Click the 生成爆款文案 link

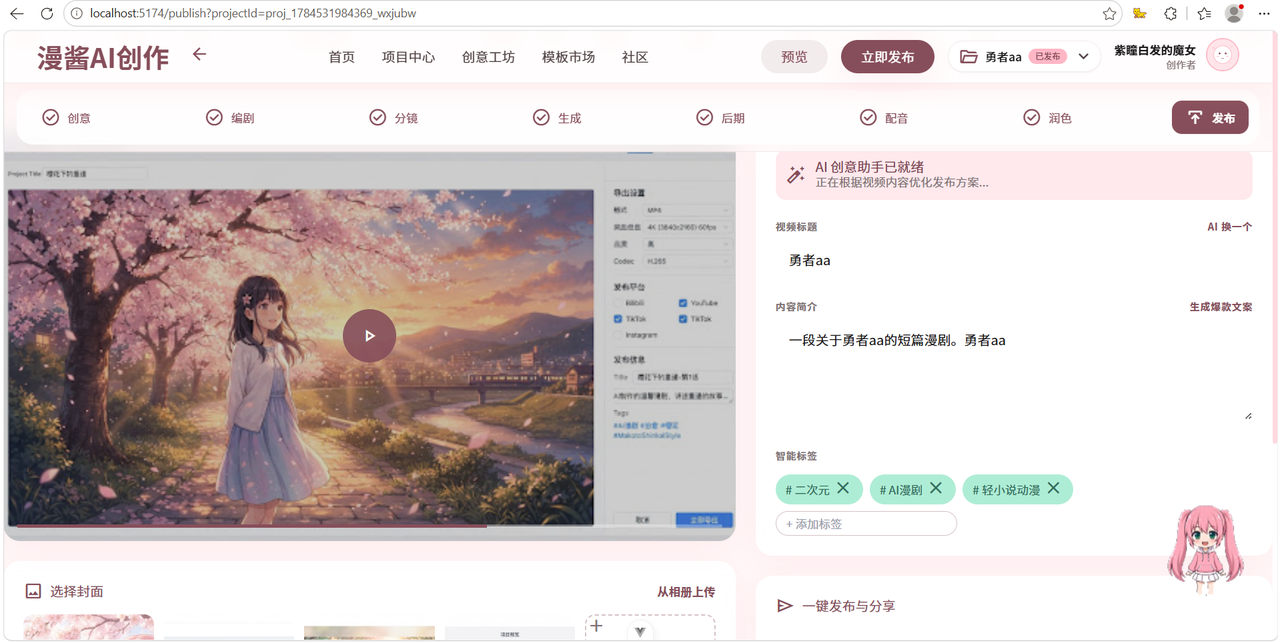point(1221,307)
